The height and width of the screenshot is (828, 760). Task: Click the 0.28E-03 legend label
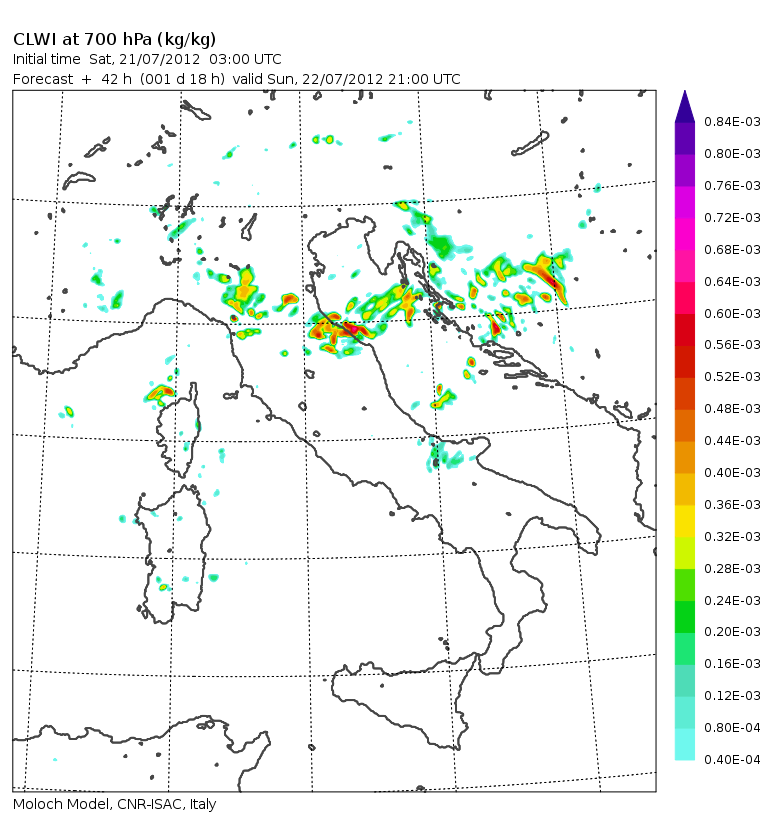click(732, 569)
